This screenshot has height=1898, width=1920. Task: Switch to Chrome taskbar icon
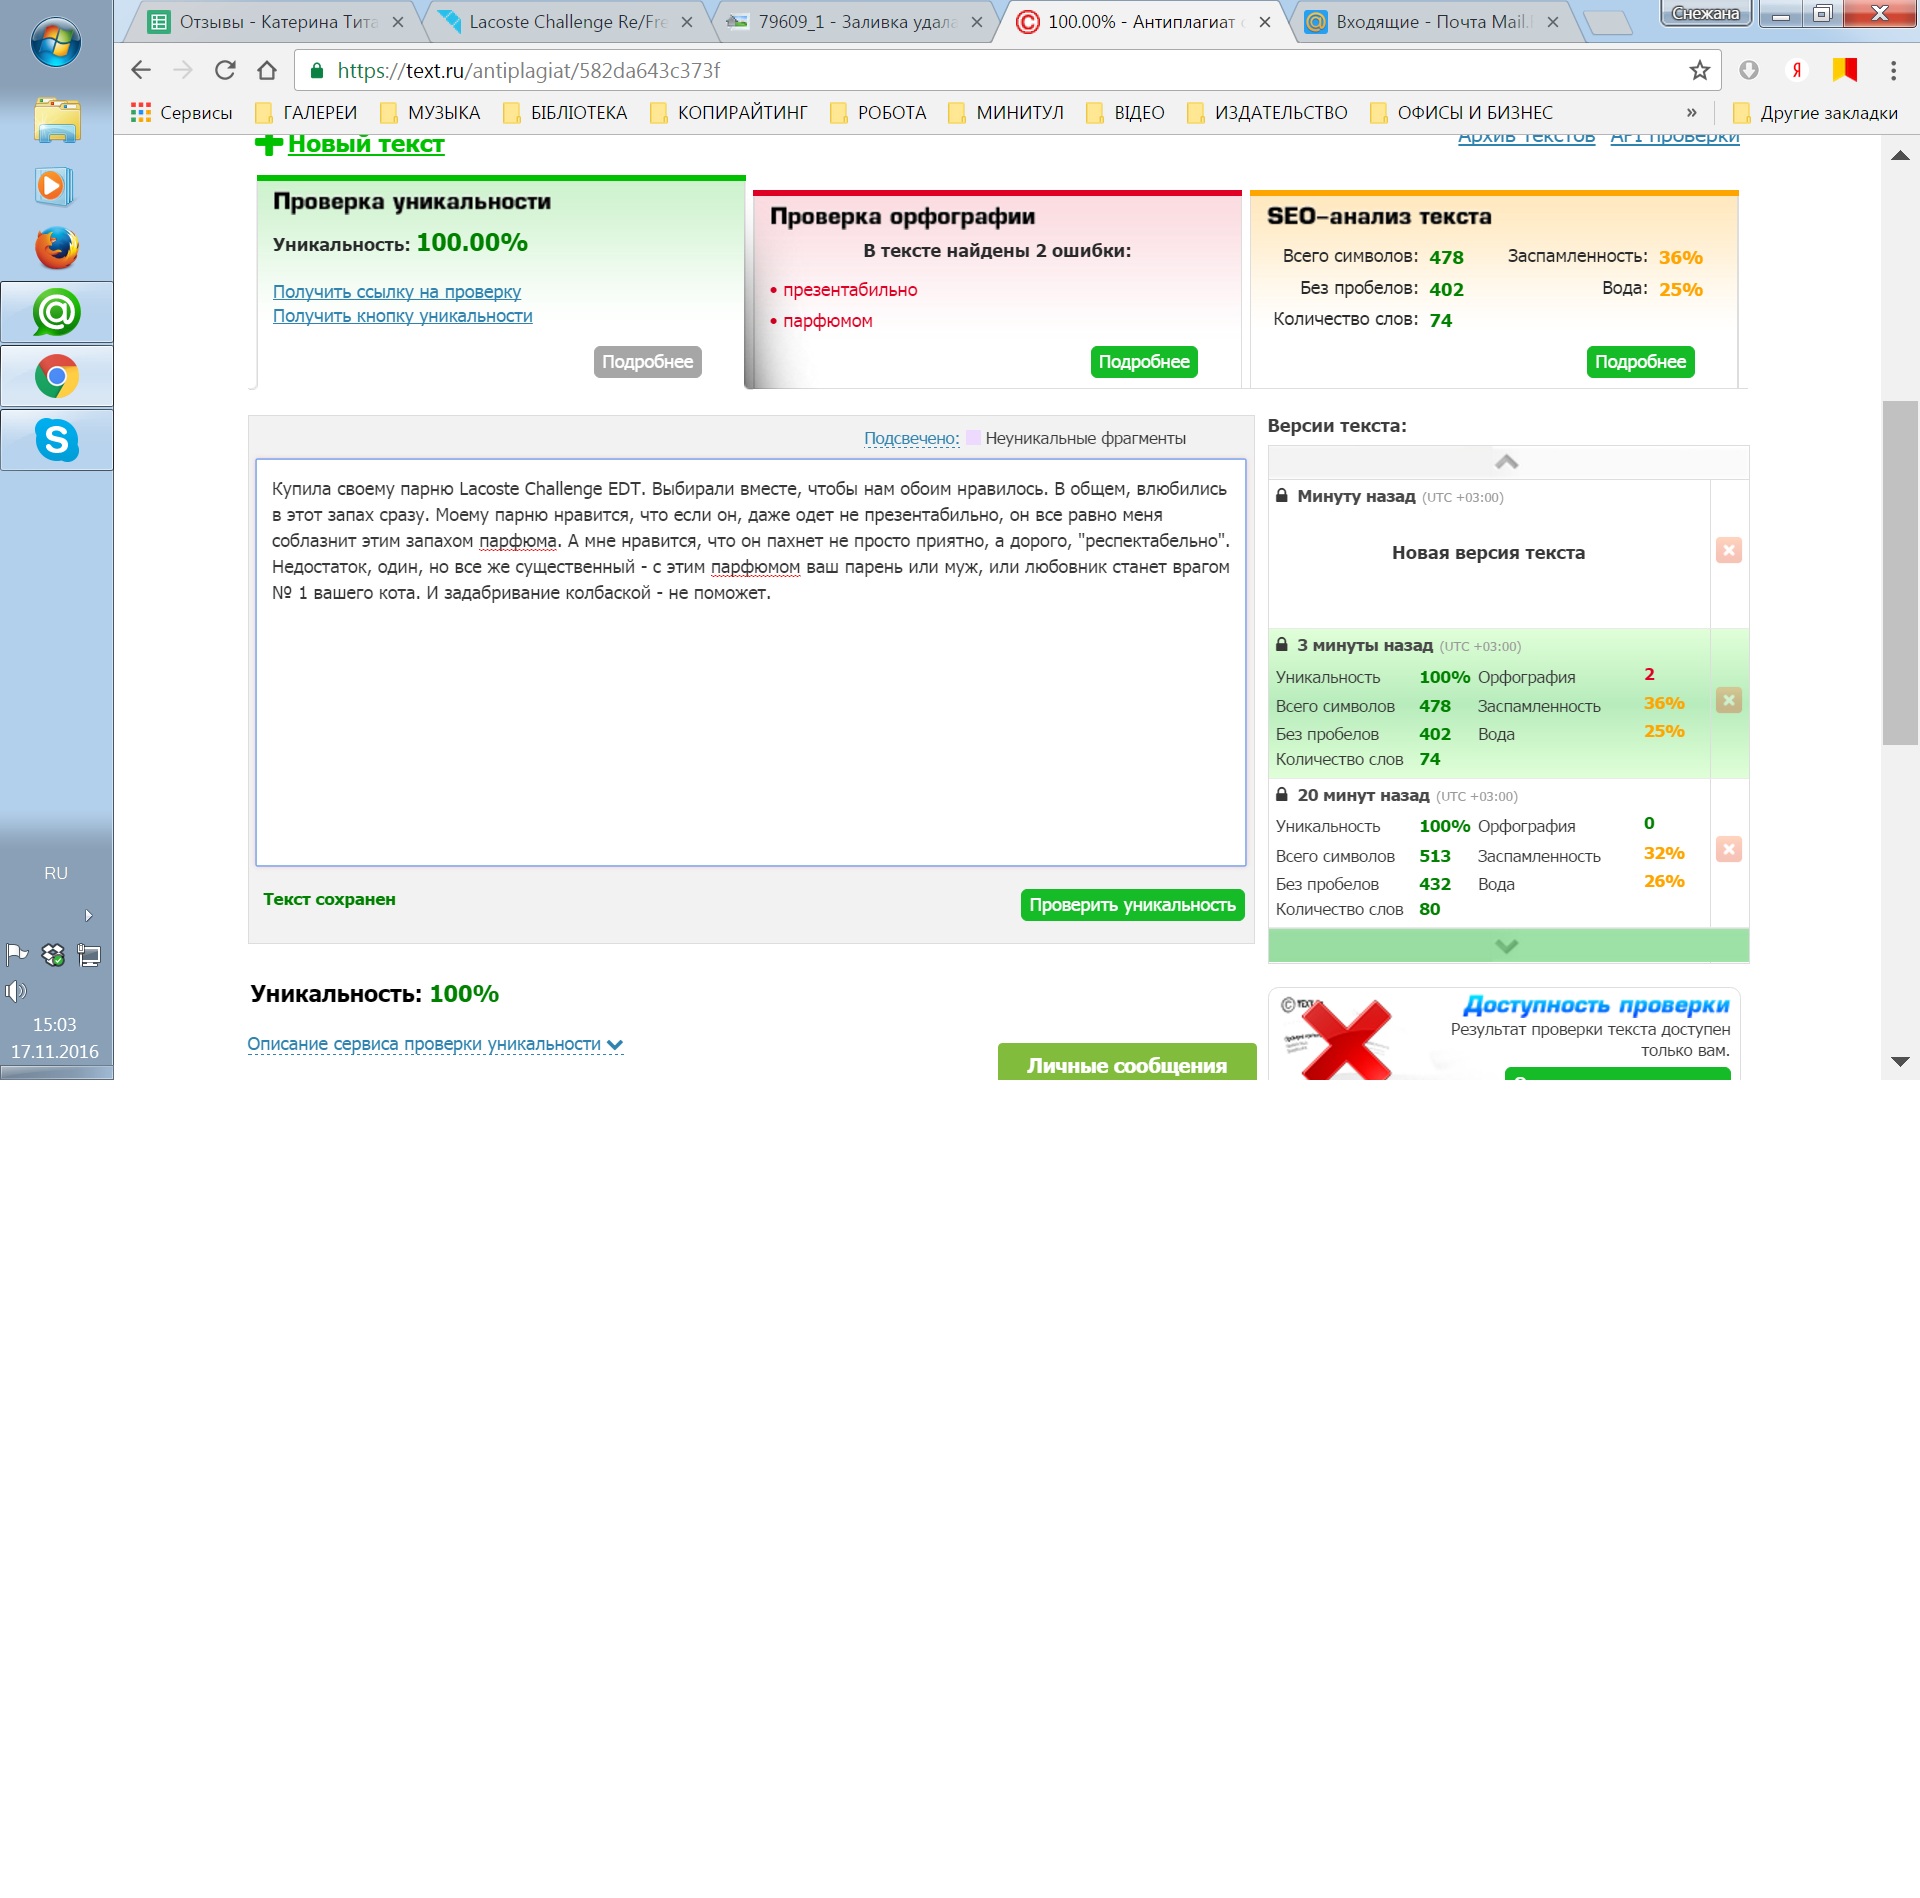pyautogui.click(x=57, y=376)
